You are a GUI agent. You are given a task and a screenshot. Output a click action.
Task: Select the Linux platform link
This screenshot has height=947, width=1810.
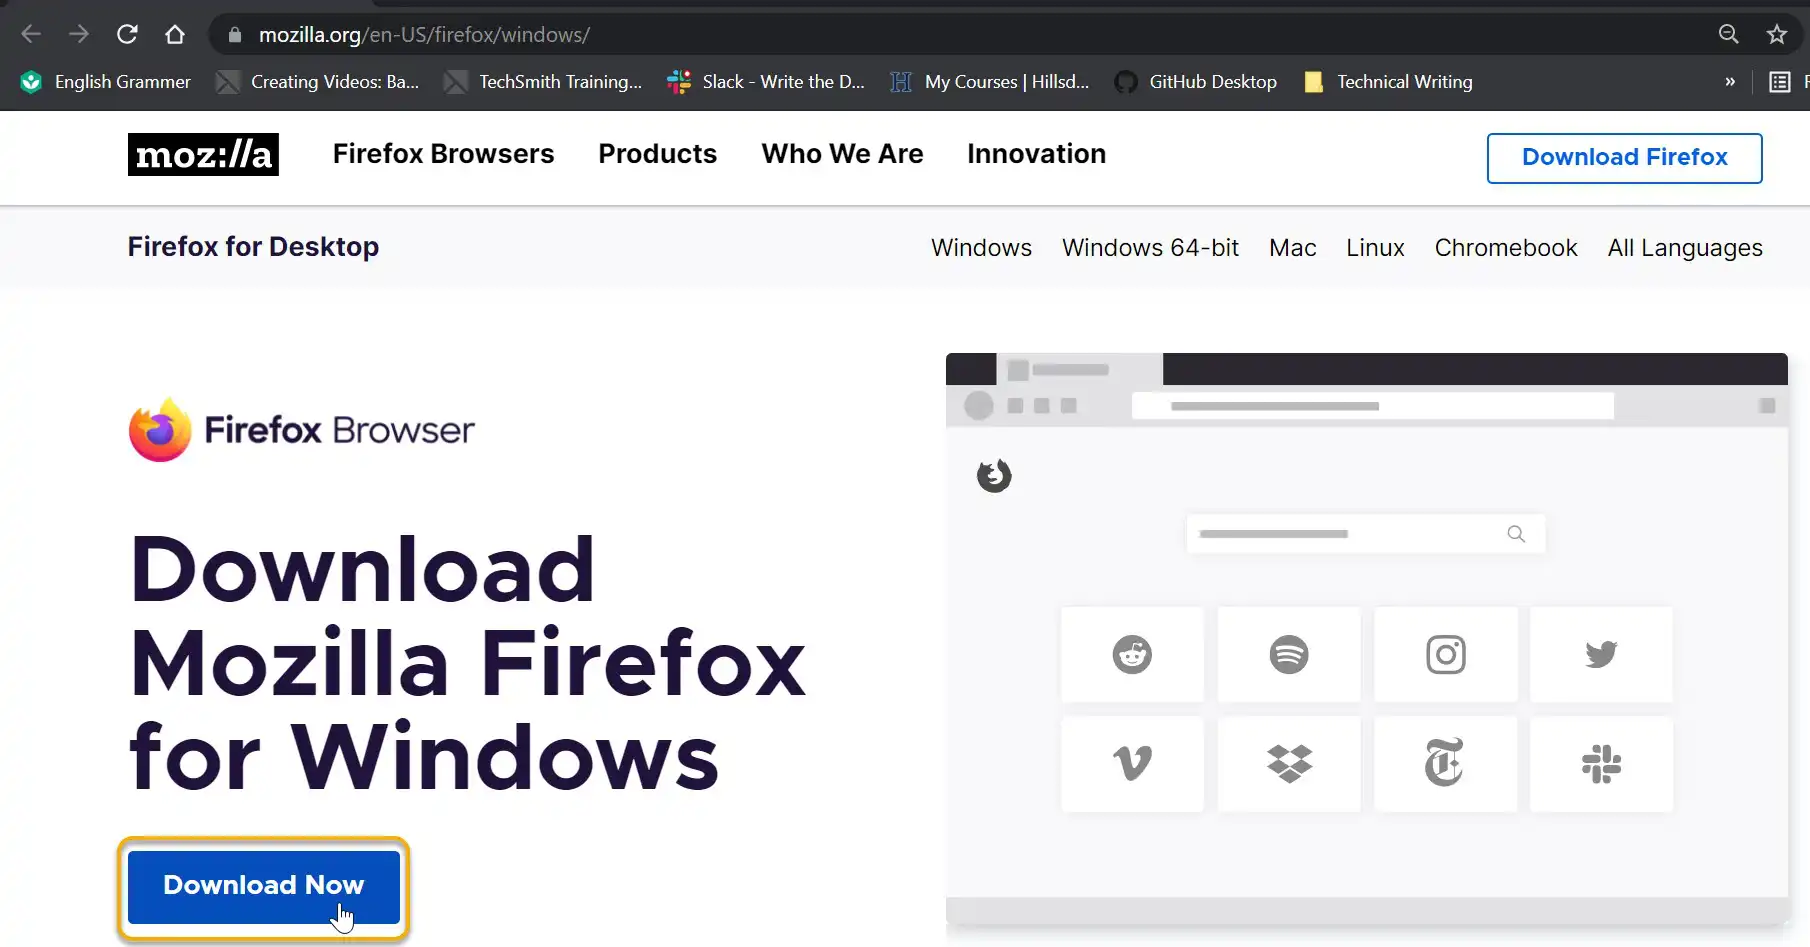pos(1375,248)
